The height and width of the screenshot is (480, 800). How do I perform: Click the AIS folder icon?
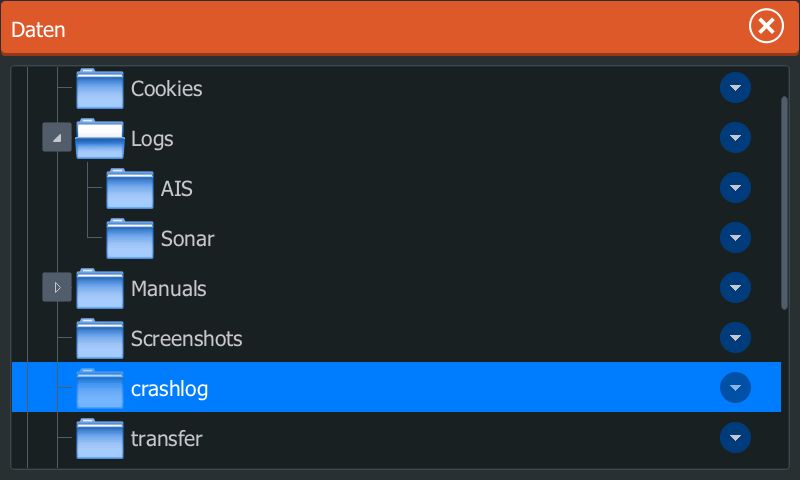[129, 189]
